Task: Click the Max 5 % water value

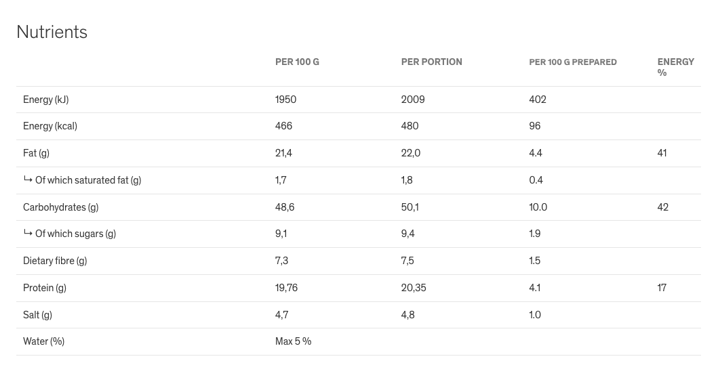Action: (x=293, y=341)
